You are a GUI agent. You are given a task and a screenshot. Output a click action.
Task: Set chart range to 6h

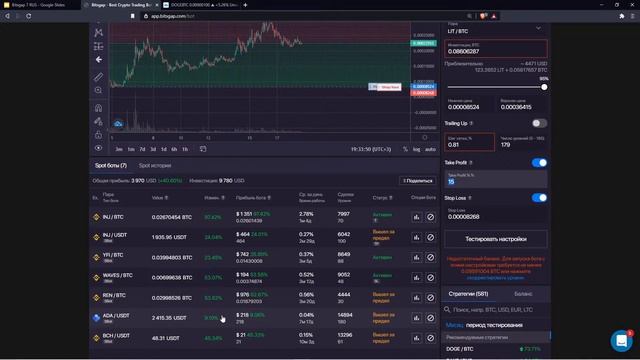[174, 149]
